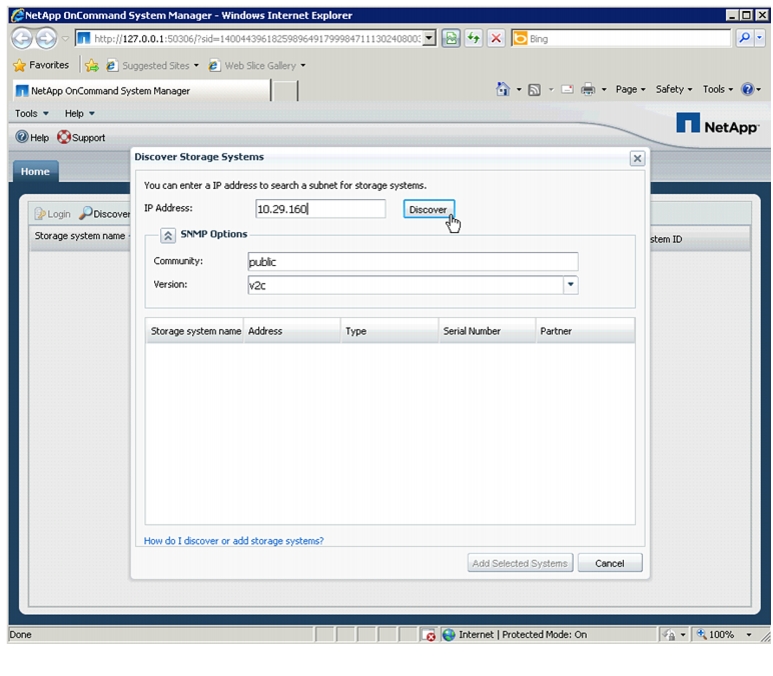Viewport: 773px width, 676px height.
Task: Click the RSS feeds icon
Action: point(534,90)
